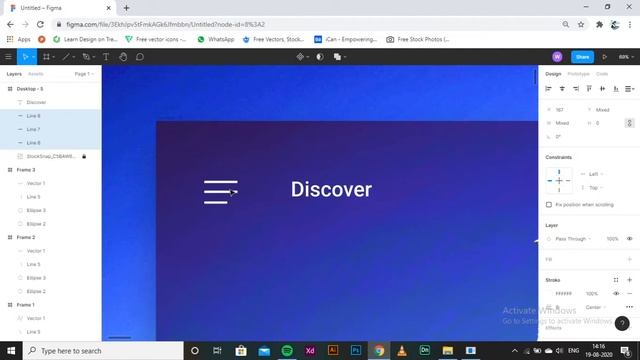Click Align left icon
Viewport: 640px width, 360px height.
tap(549, 89)
